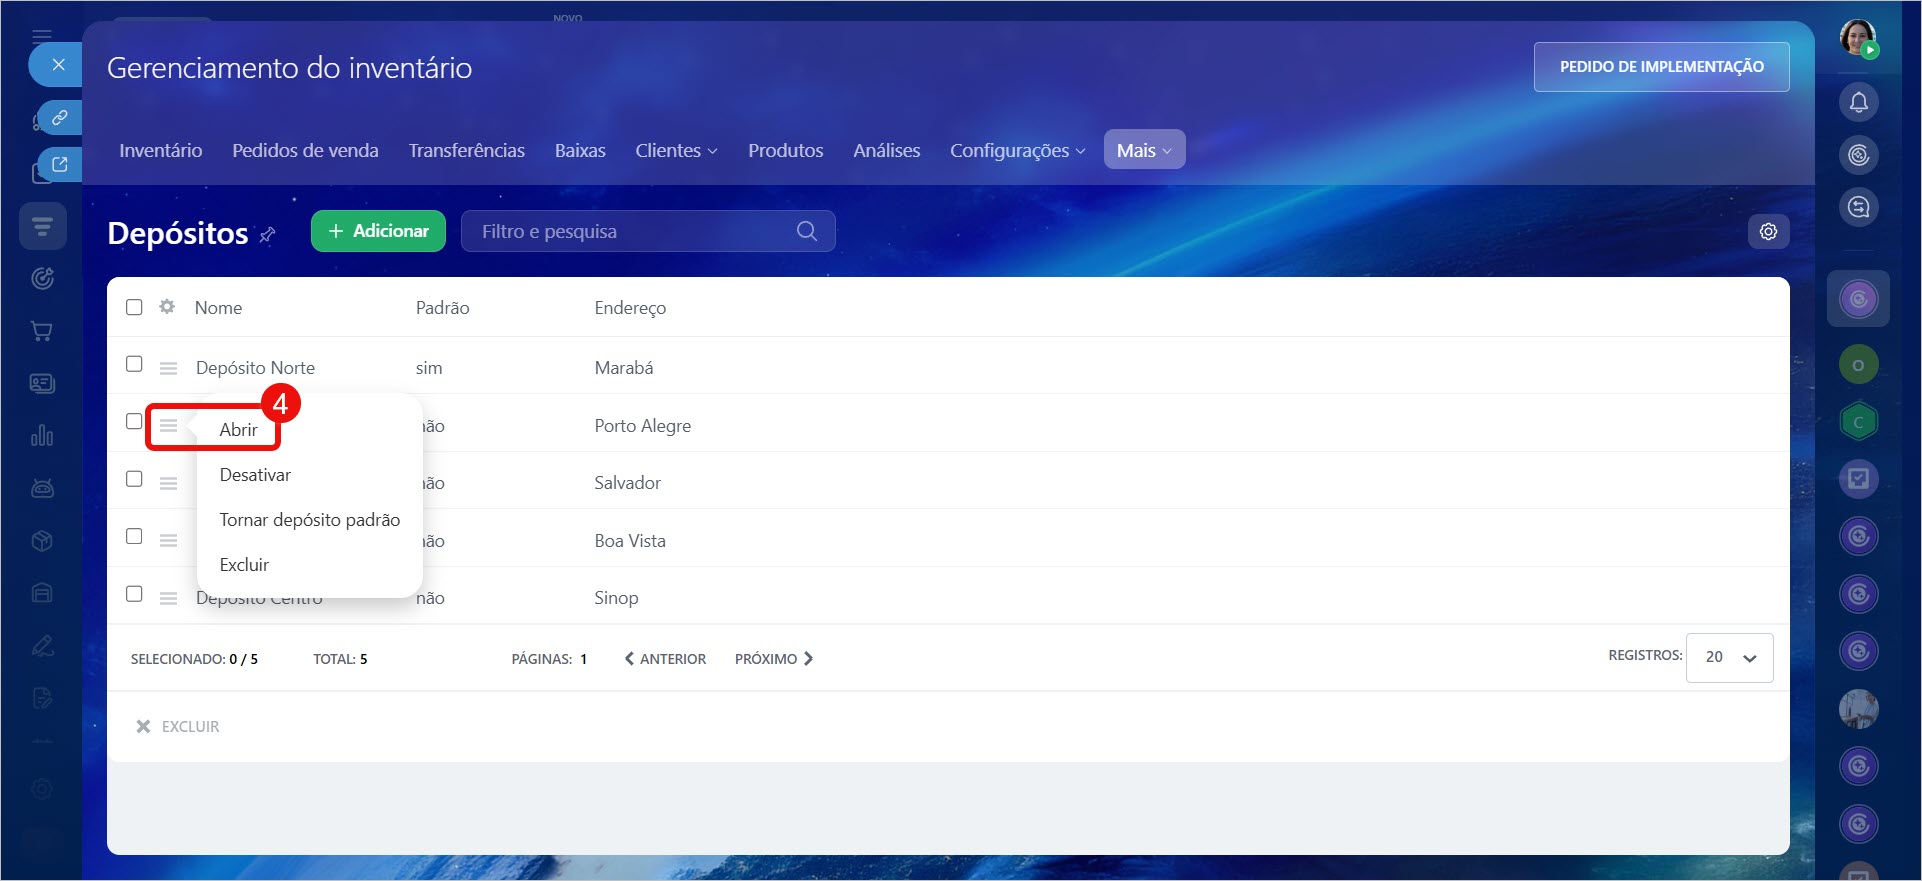Click the pin icon beside Depósitos title
This screenshot has width=1922, height=881.
click(x=267, y=235)
